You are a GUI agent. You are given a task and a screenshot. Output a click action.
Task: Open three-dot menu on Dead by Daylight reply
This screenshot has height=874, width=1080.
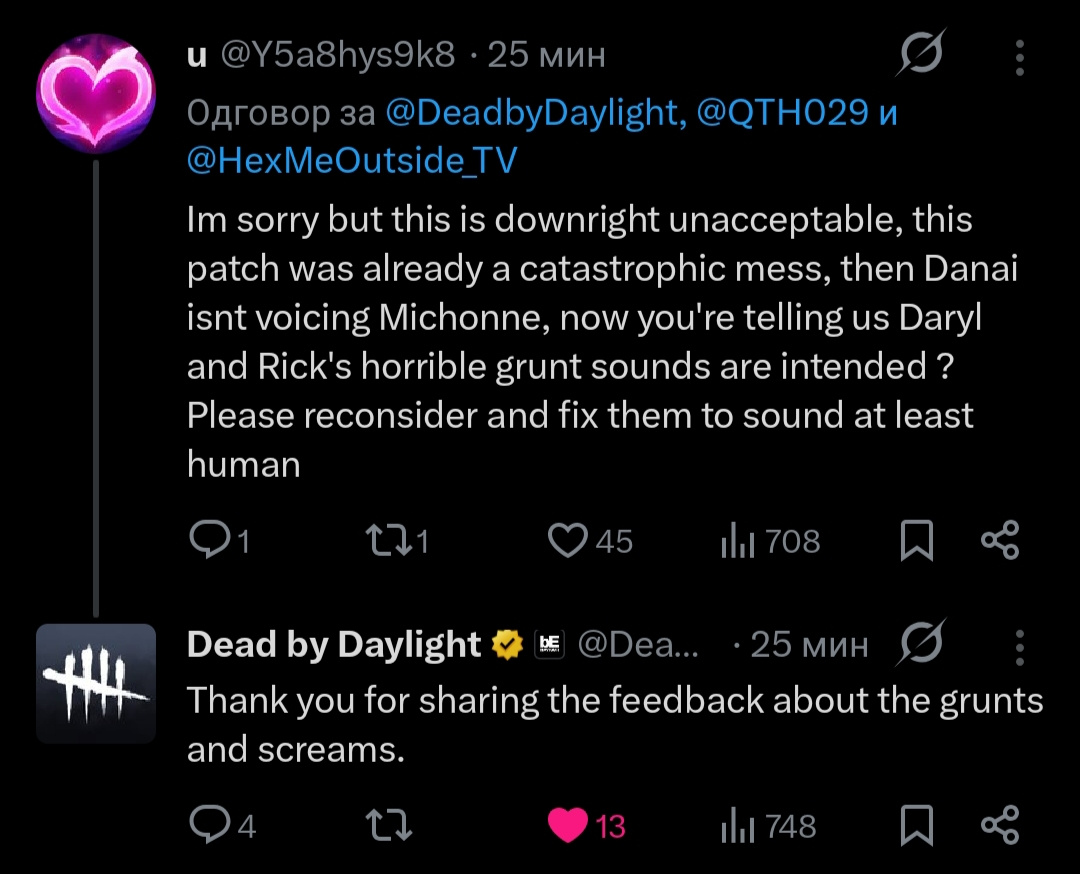tap(1020, 647)
